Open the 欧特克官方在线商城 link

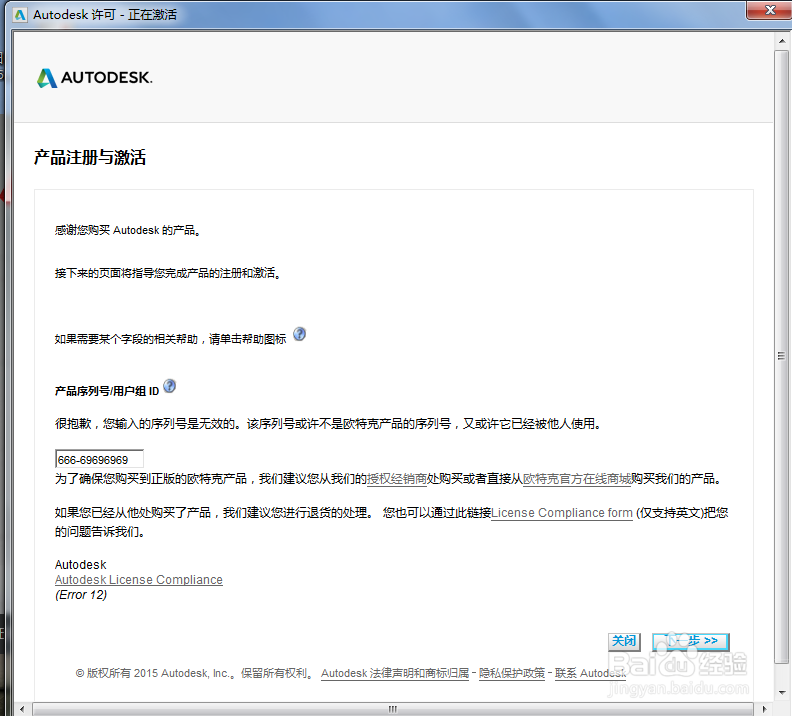pos(576,479)
